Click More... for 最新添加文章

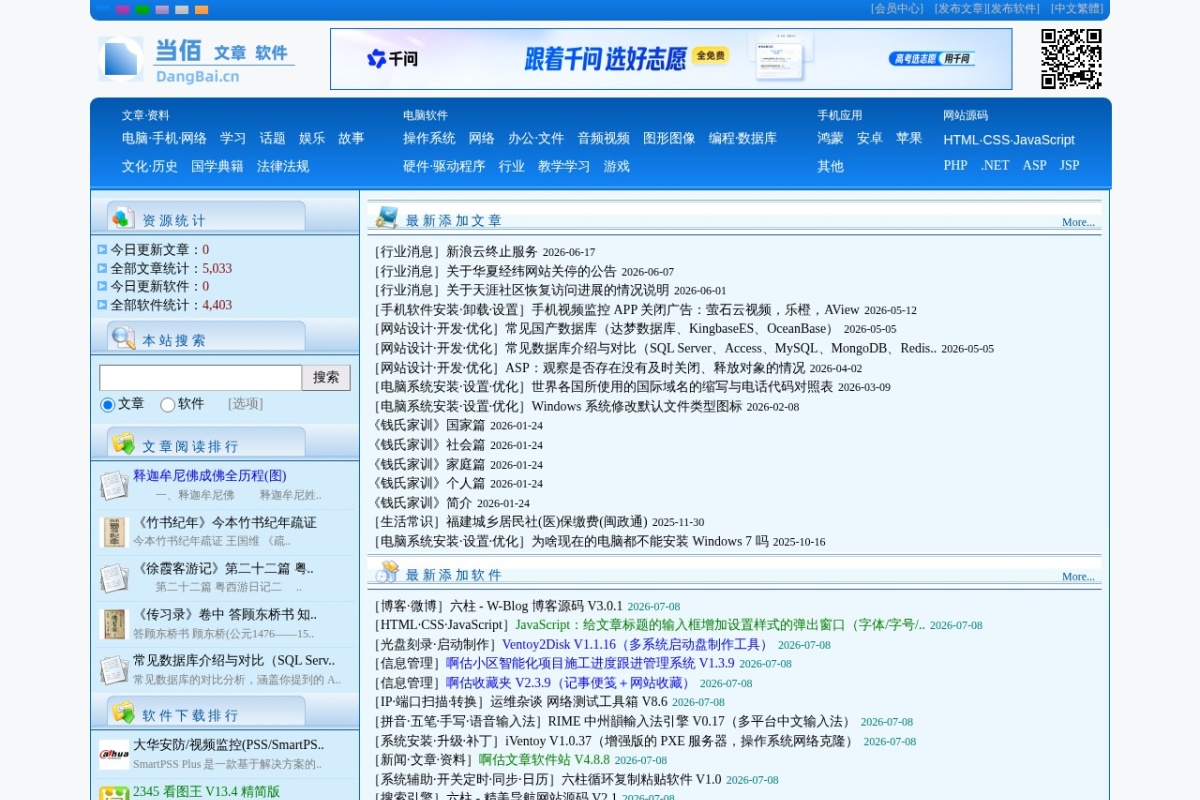(x=1078, y=222)
